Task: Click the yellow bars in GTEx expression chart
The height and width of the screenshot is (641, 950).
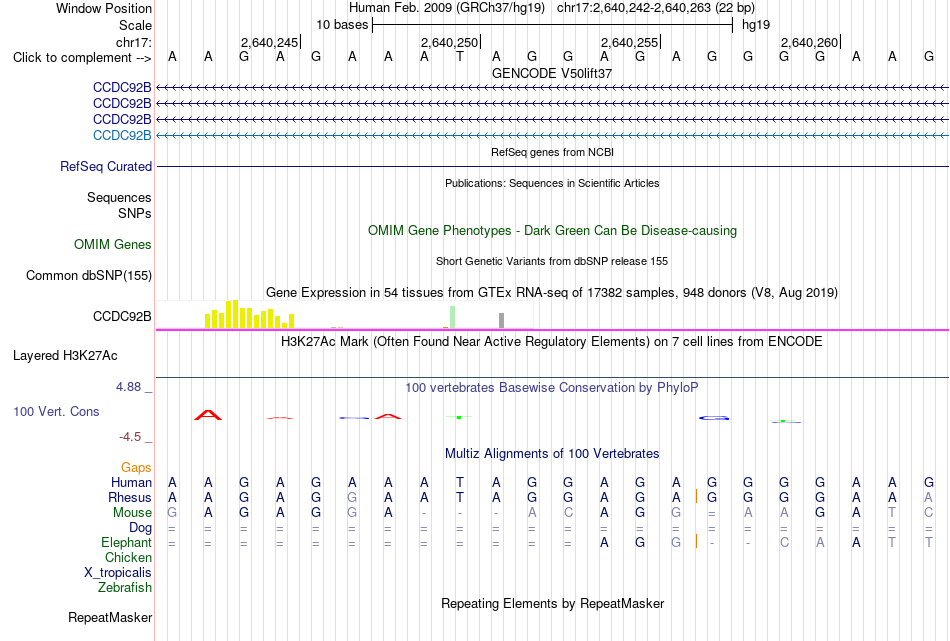Action: coord(250,314)
